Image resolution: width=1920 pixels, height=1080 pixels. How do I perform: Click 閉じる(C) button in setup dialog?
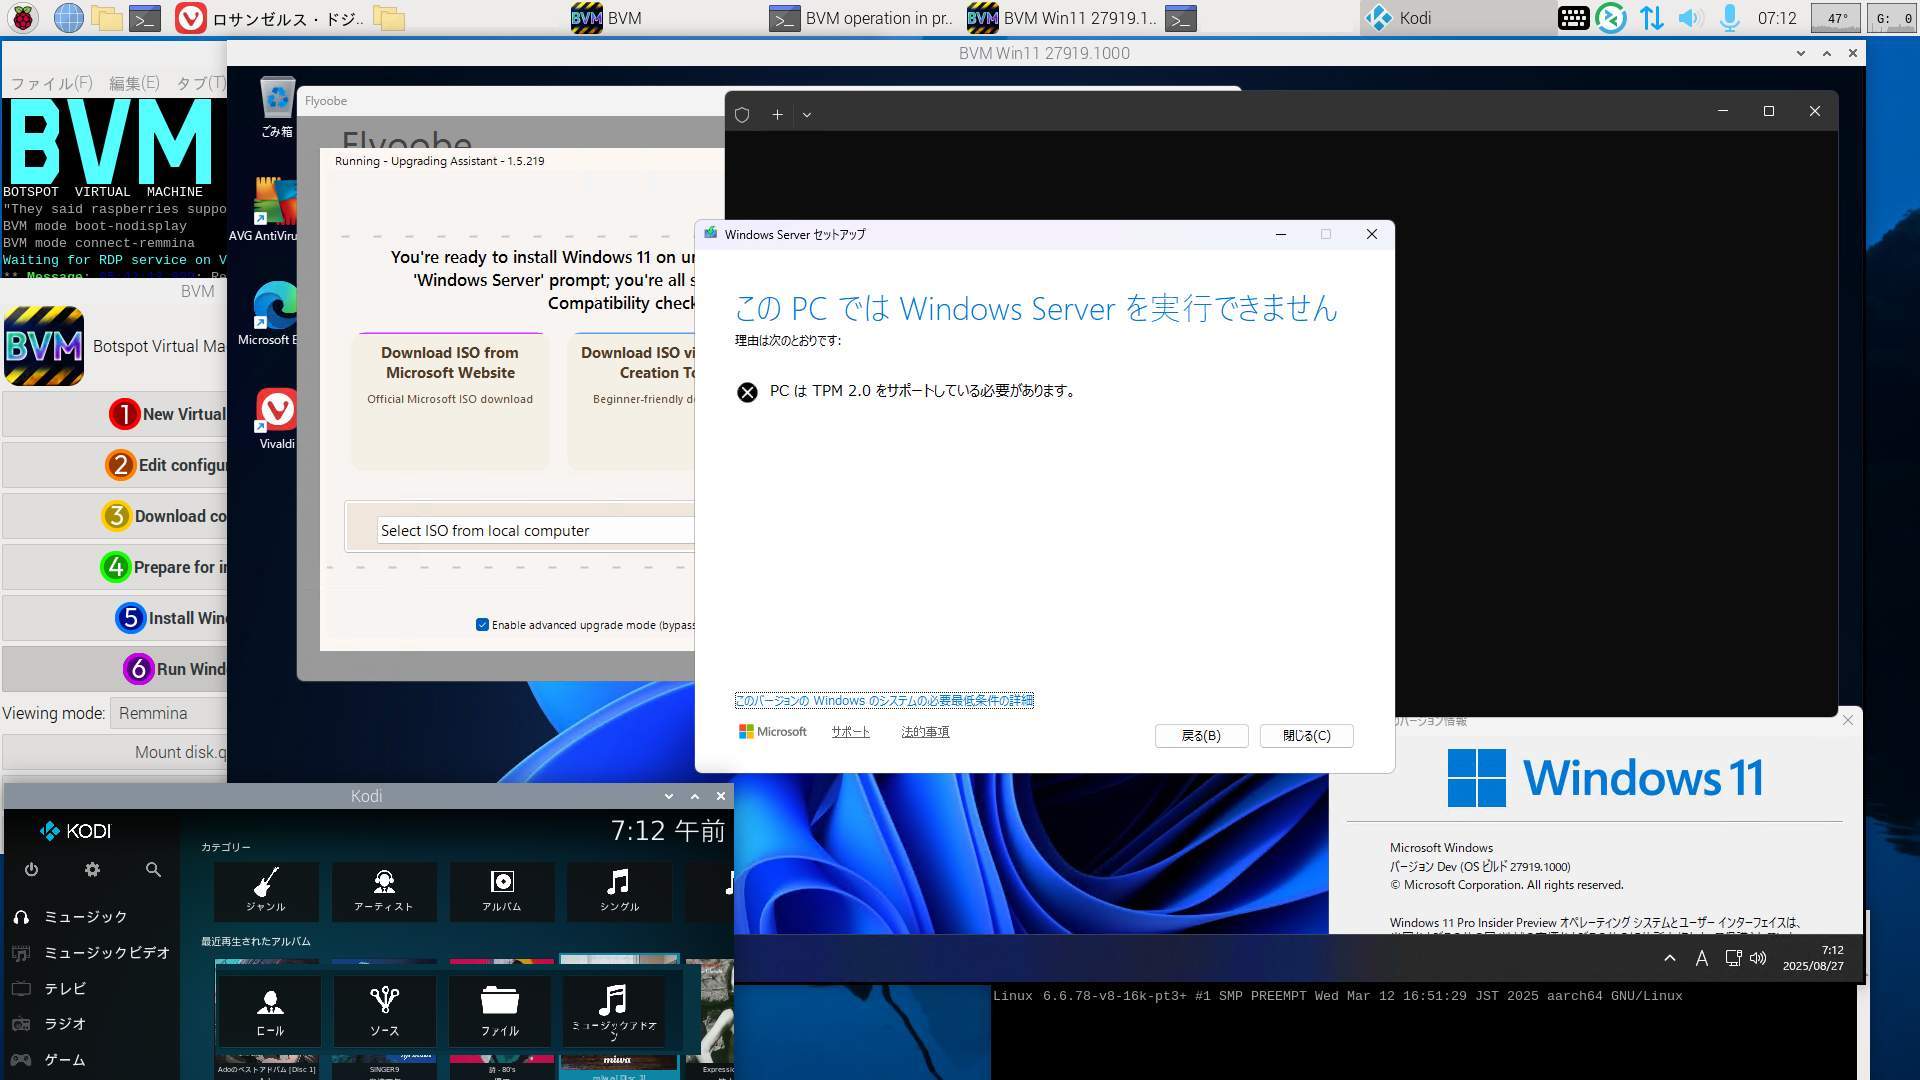(x=1306, y=736)
